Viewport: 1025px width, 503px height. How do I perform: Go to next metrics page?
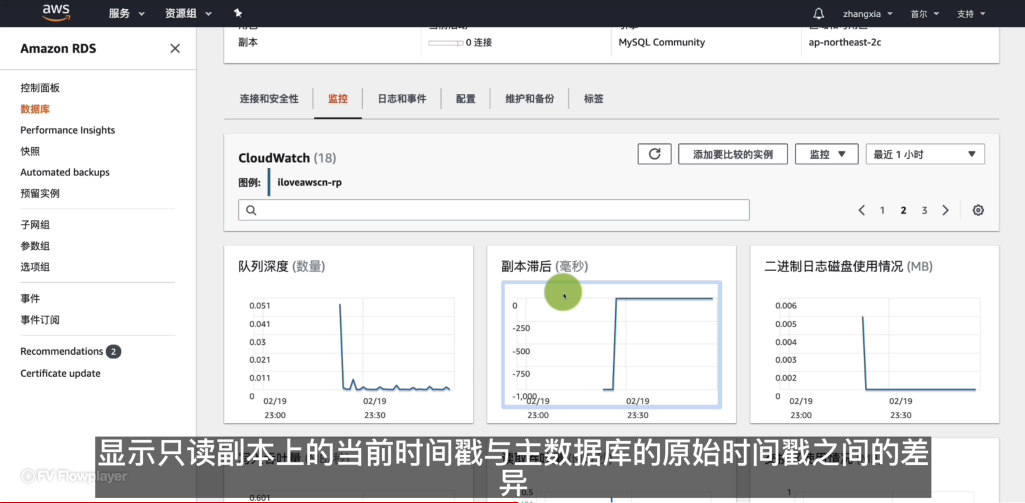coord(945,210)
